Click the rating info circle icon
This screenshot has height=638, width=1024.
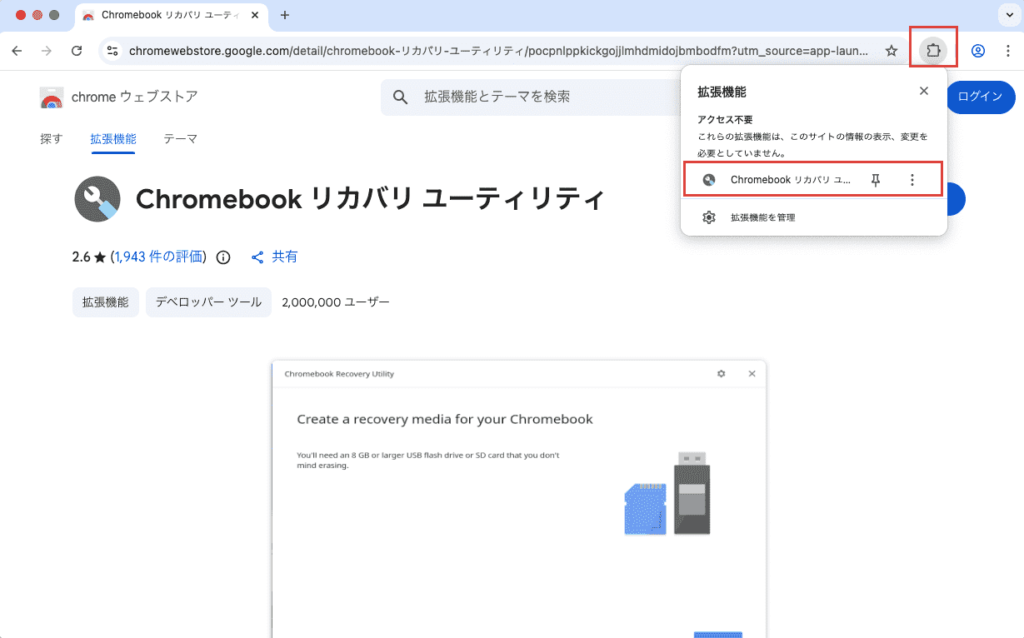223,257
